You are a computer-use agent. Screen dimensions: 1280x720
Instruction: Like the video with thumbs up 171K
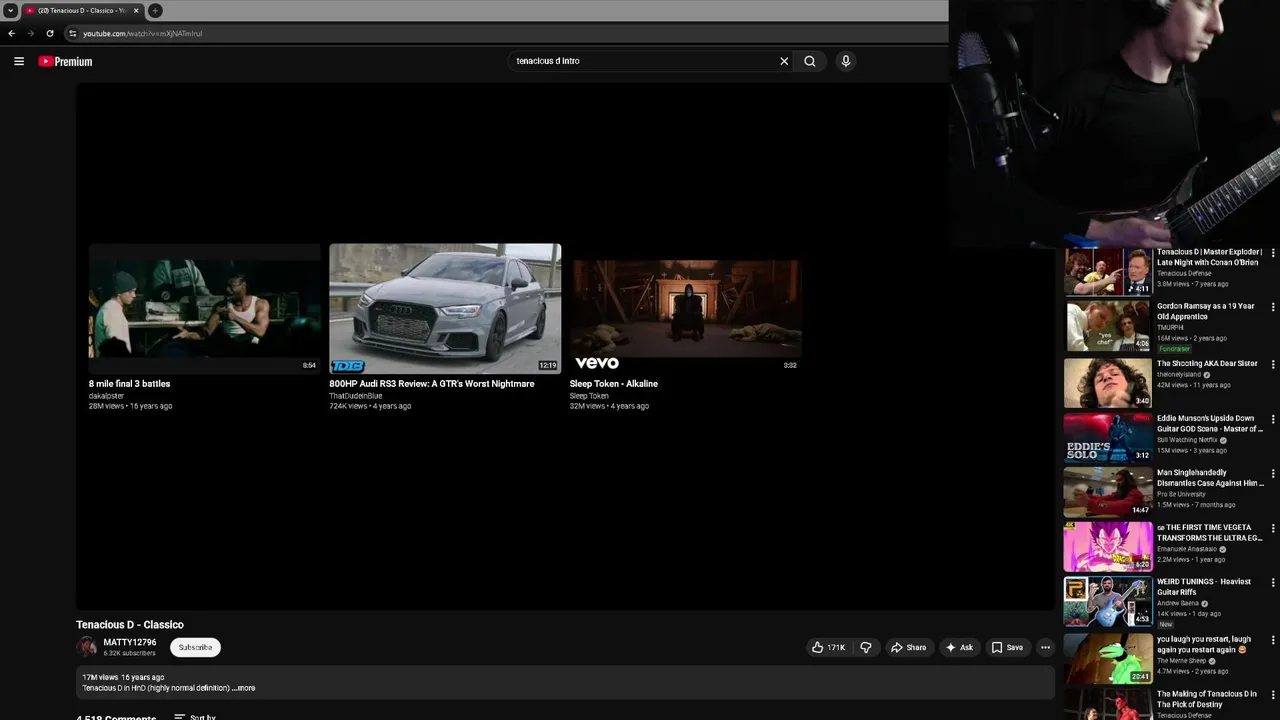pyautogui.click(x=828, y=647)
